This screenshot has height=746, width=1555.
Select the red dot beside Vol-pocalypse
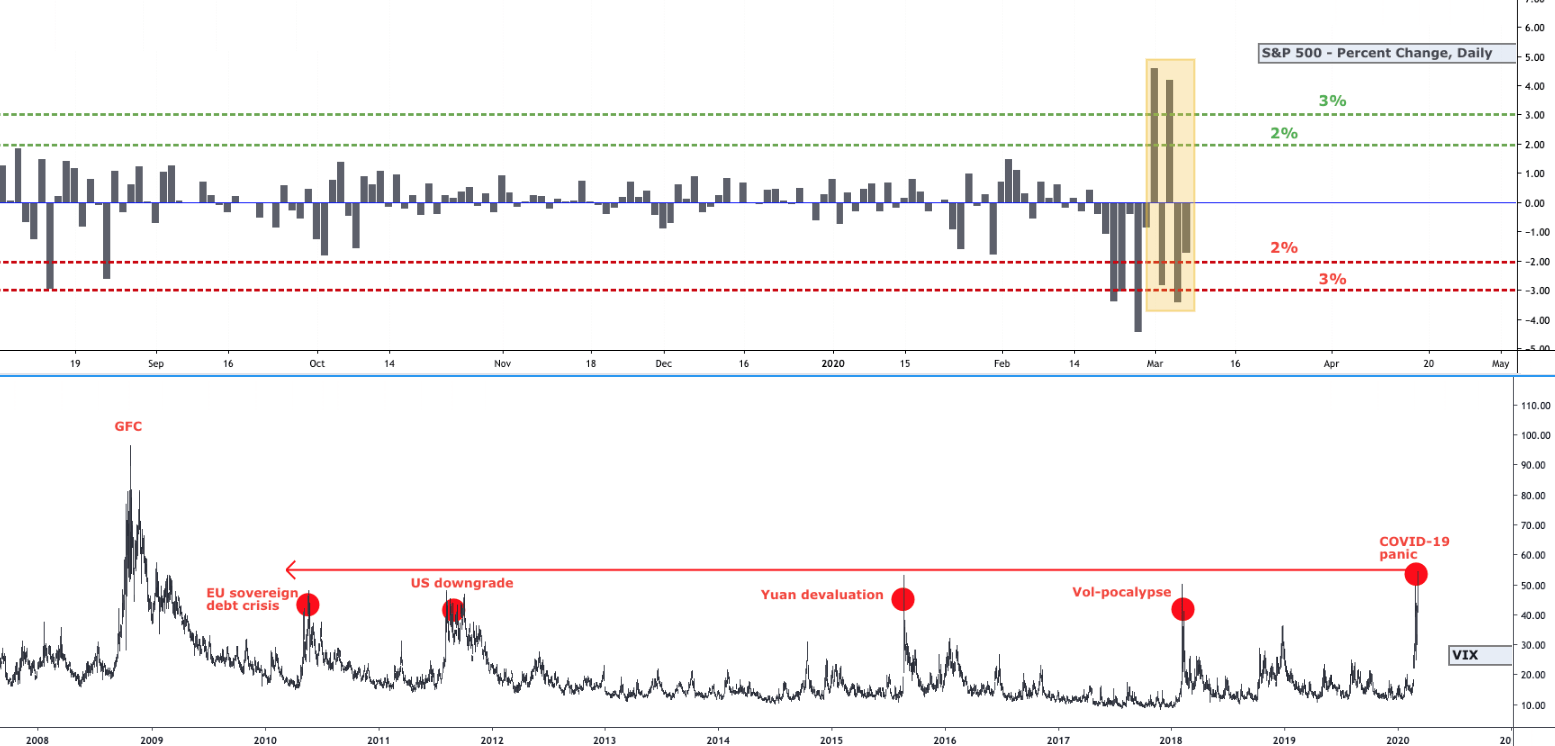coord(1182,608)
